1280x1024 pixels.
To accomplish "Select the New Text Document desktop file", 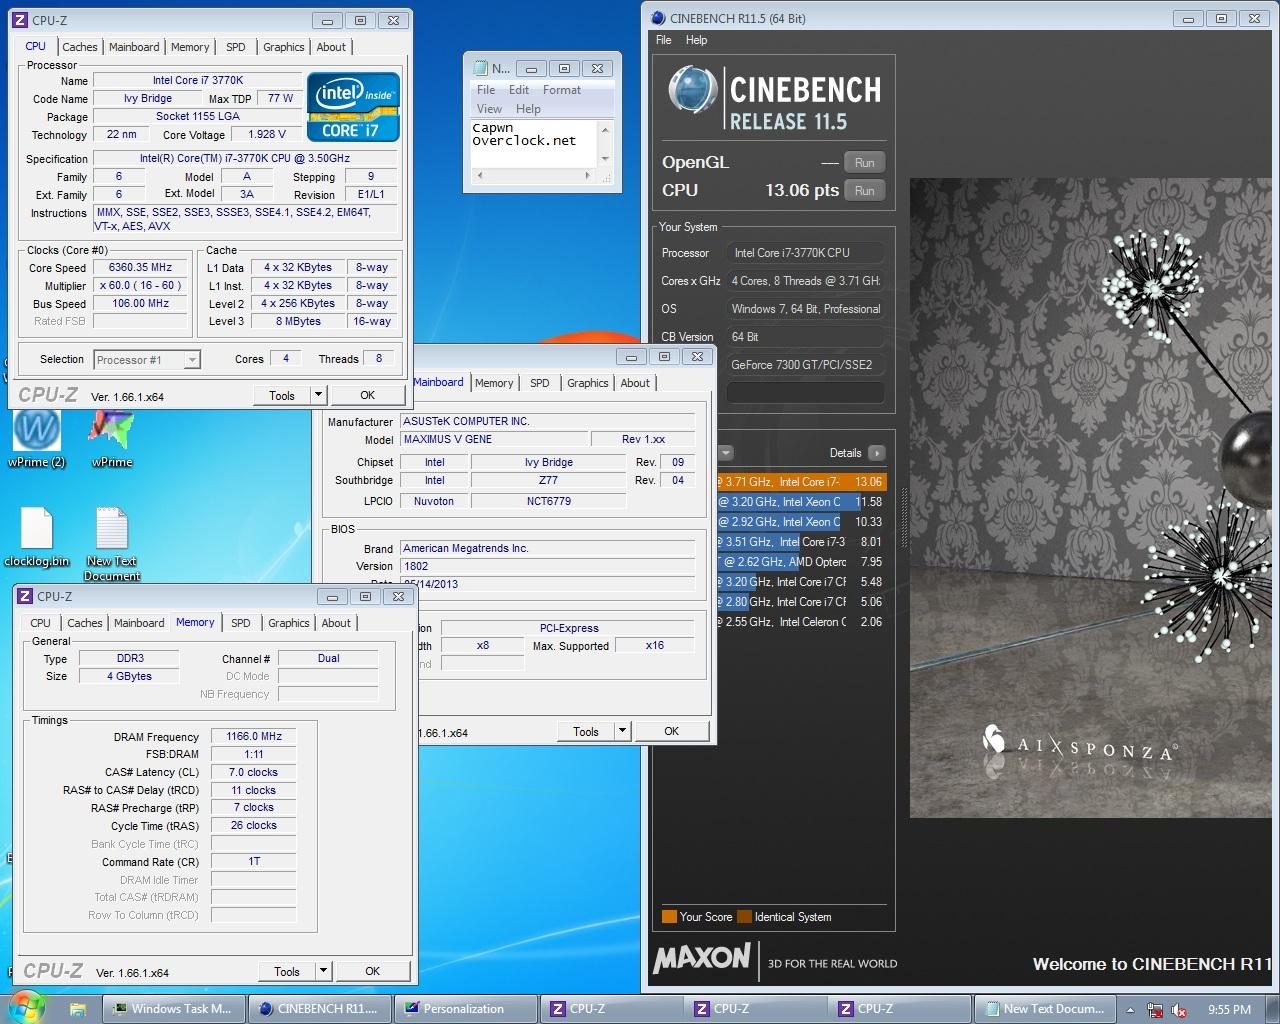I will click(112, 544).
